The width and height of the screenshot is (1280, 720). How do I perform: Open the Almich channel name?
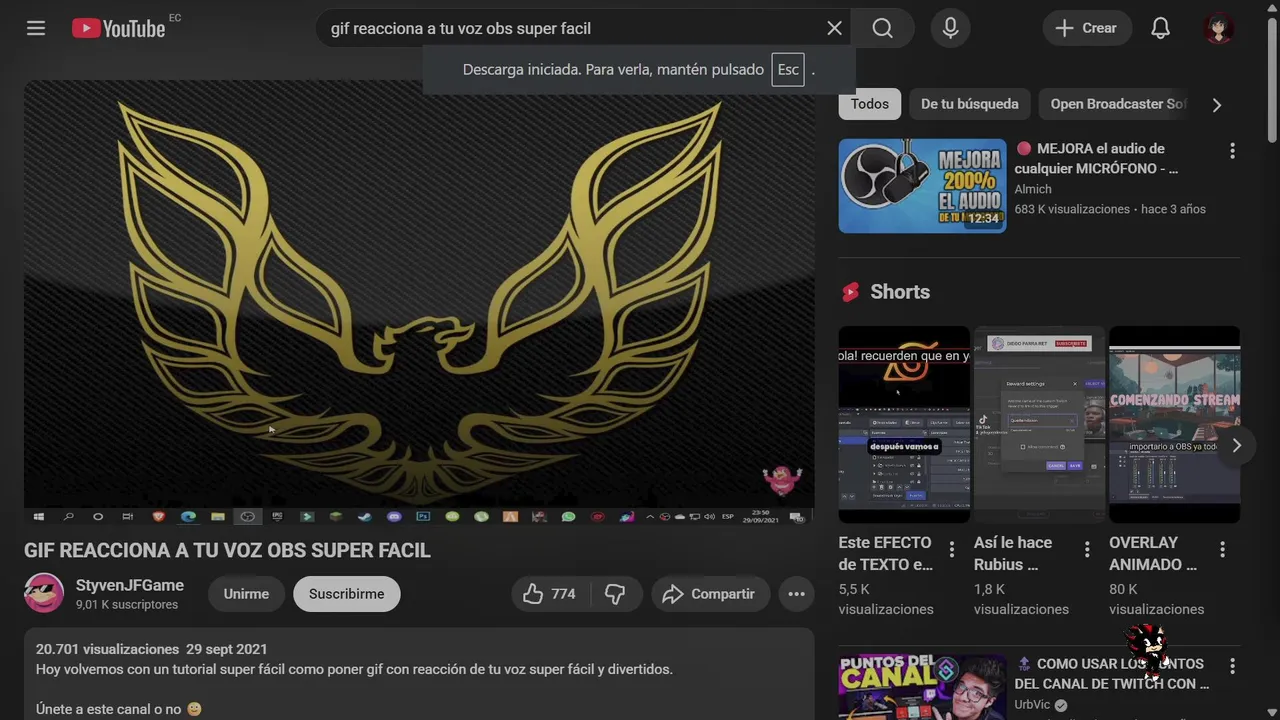(1033, 189)
